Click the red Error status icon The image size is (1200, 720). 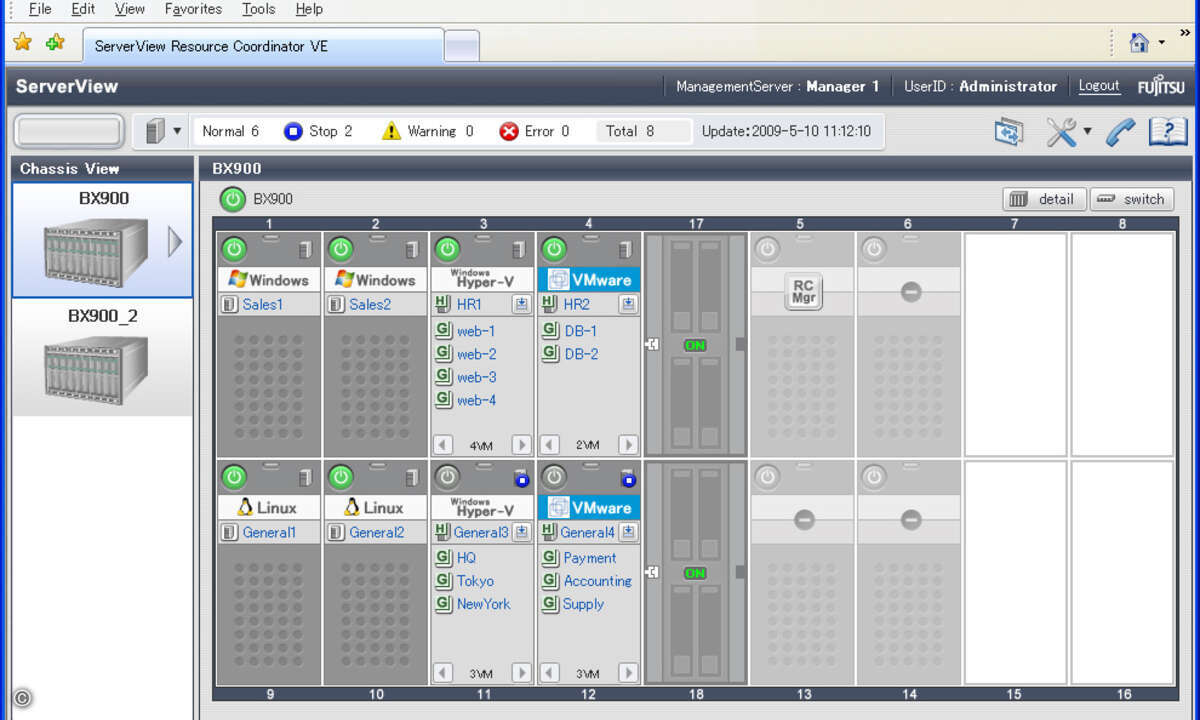(509, 131)
